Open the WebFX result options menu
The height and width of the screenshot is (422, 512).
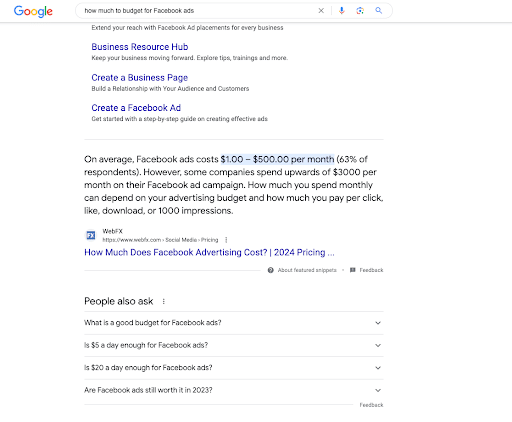pyautogui.click(x=226, y=240)
